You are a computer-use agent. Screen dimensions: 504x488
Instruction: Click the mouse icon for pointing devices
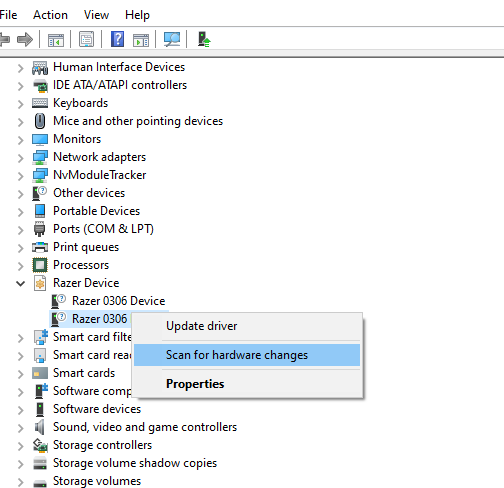point(40,121)
